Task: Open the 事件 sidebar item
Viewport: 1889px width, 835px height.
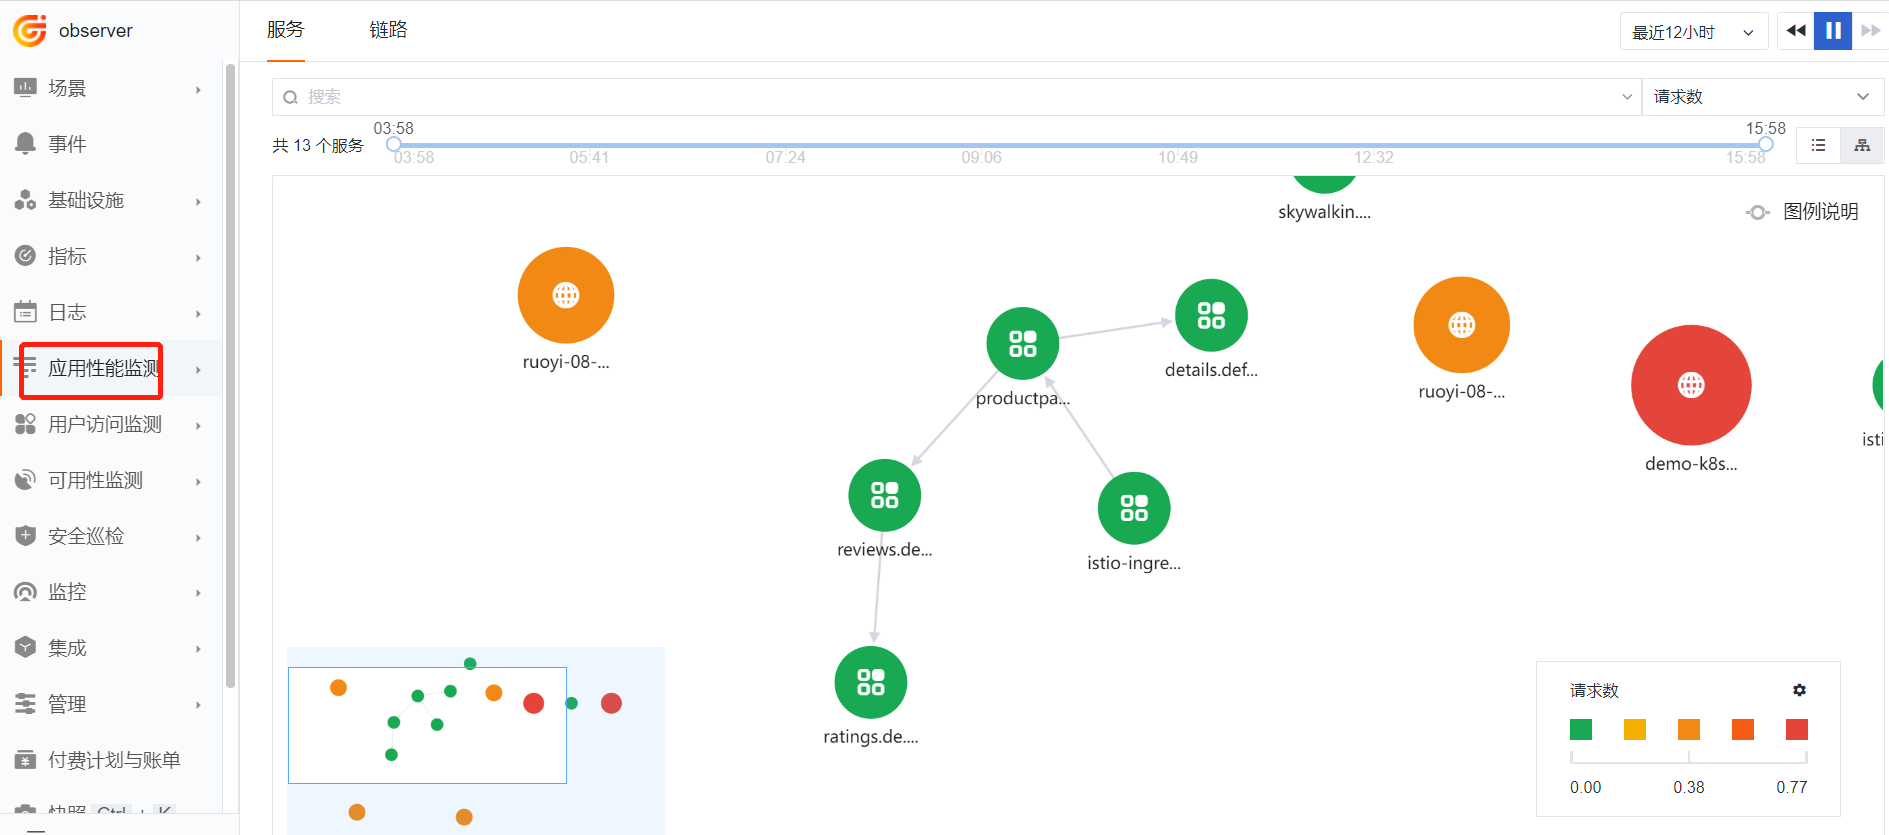Action: point(110,144)
